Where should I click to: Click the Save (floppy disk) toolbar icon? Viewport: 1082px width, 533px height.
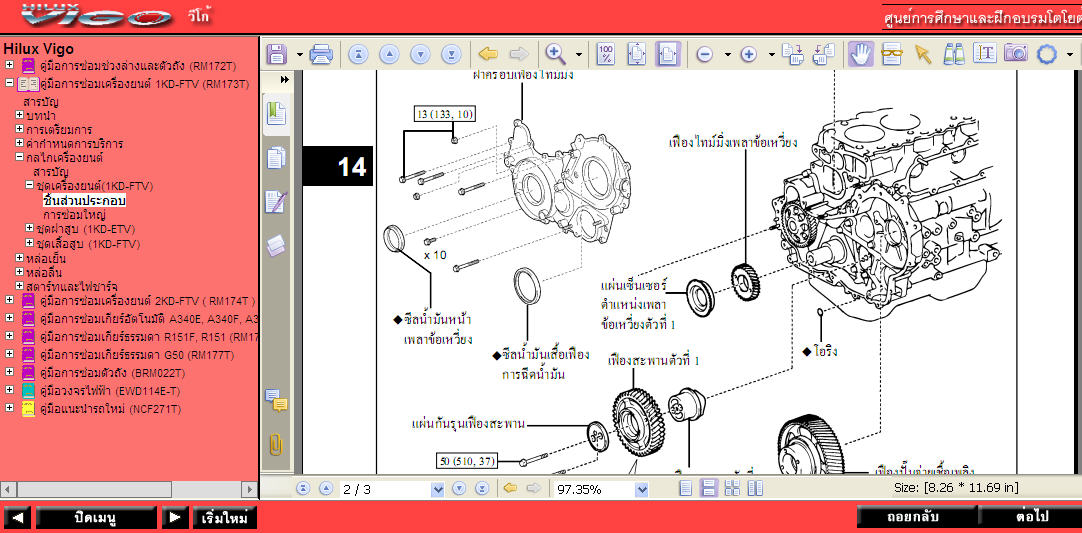pos(277,54)
